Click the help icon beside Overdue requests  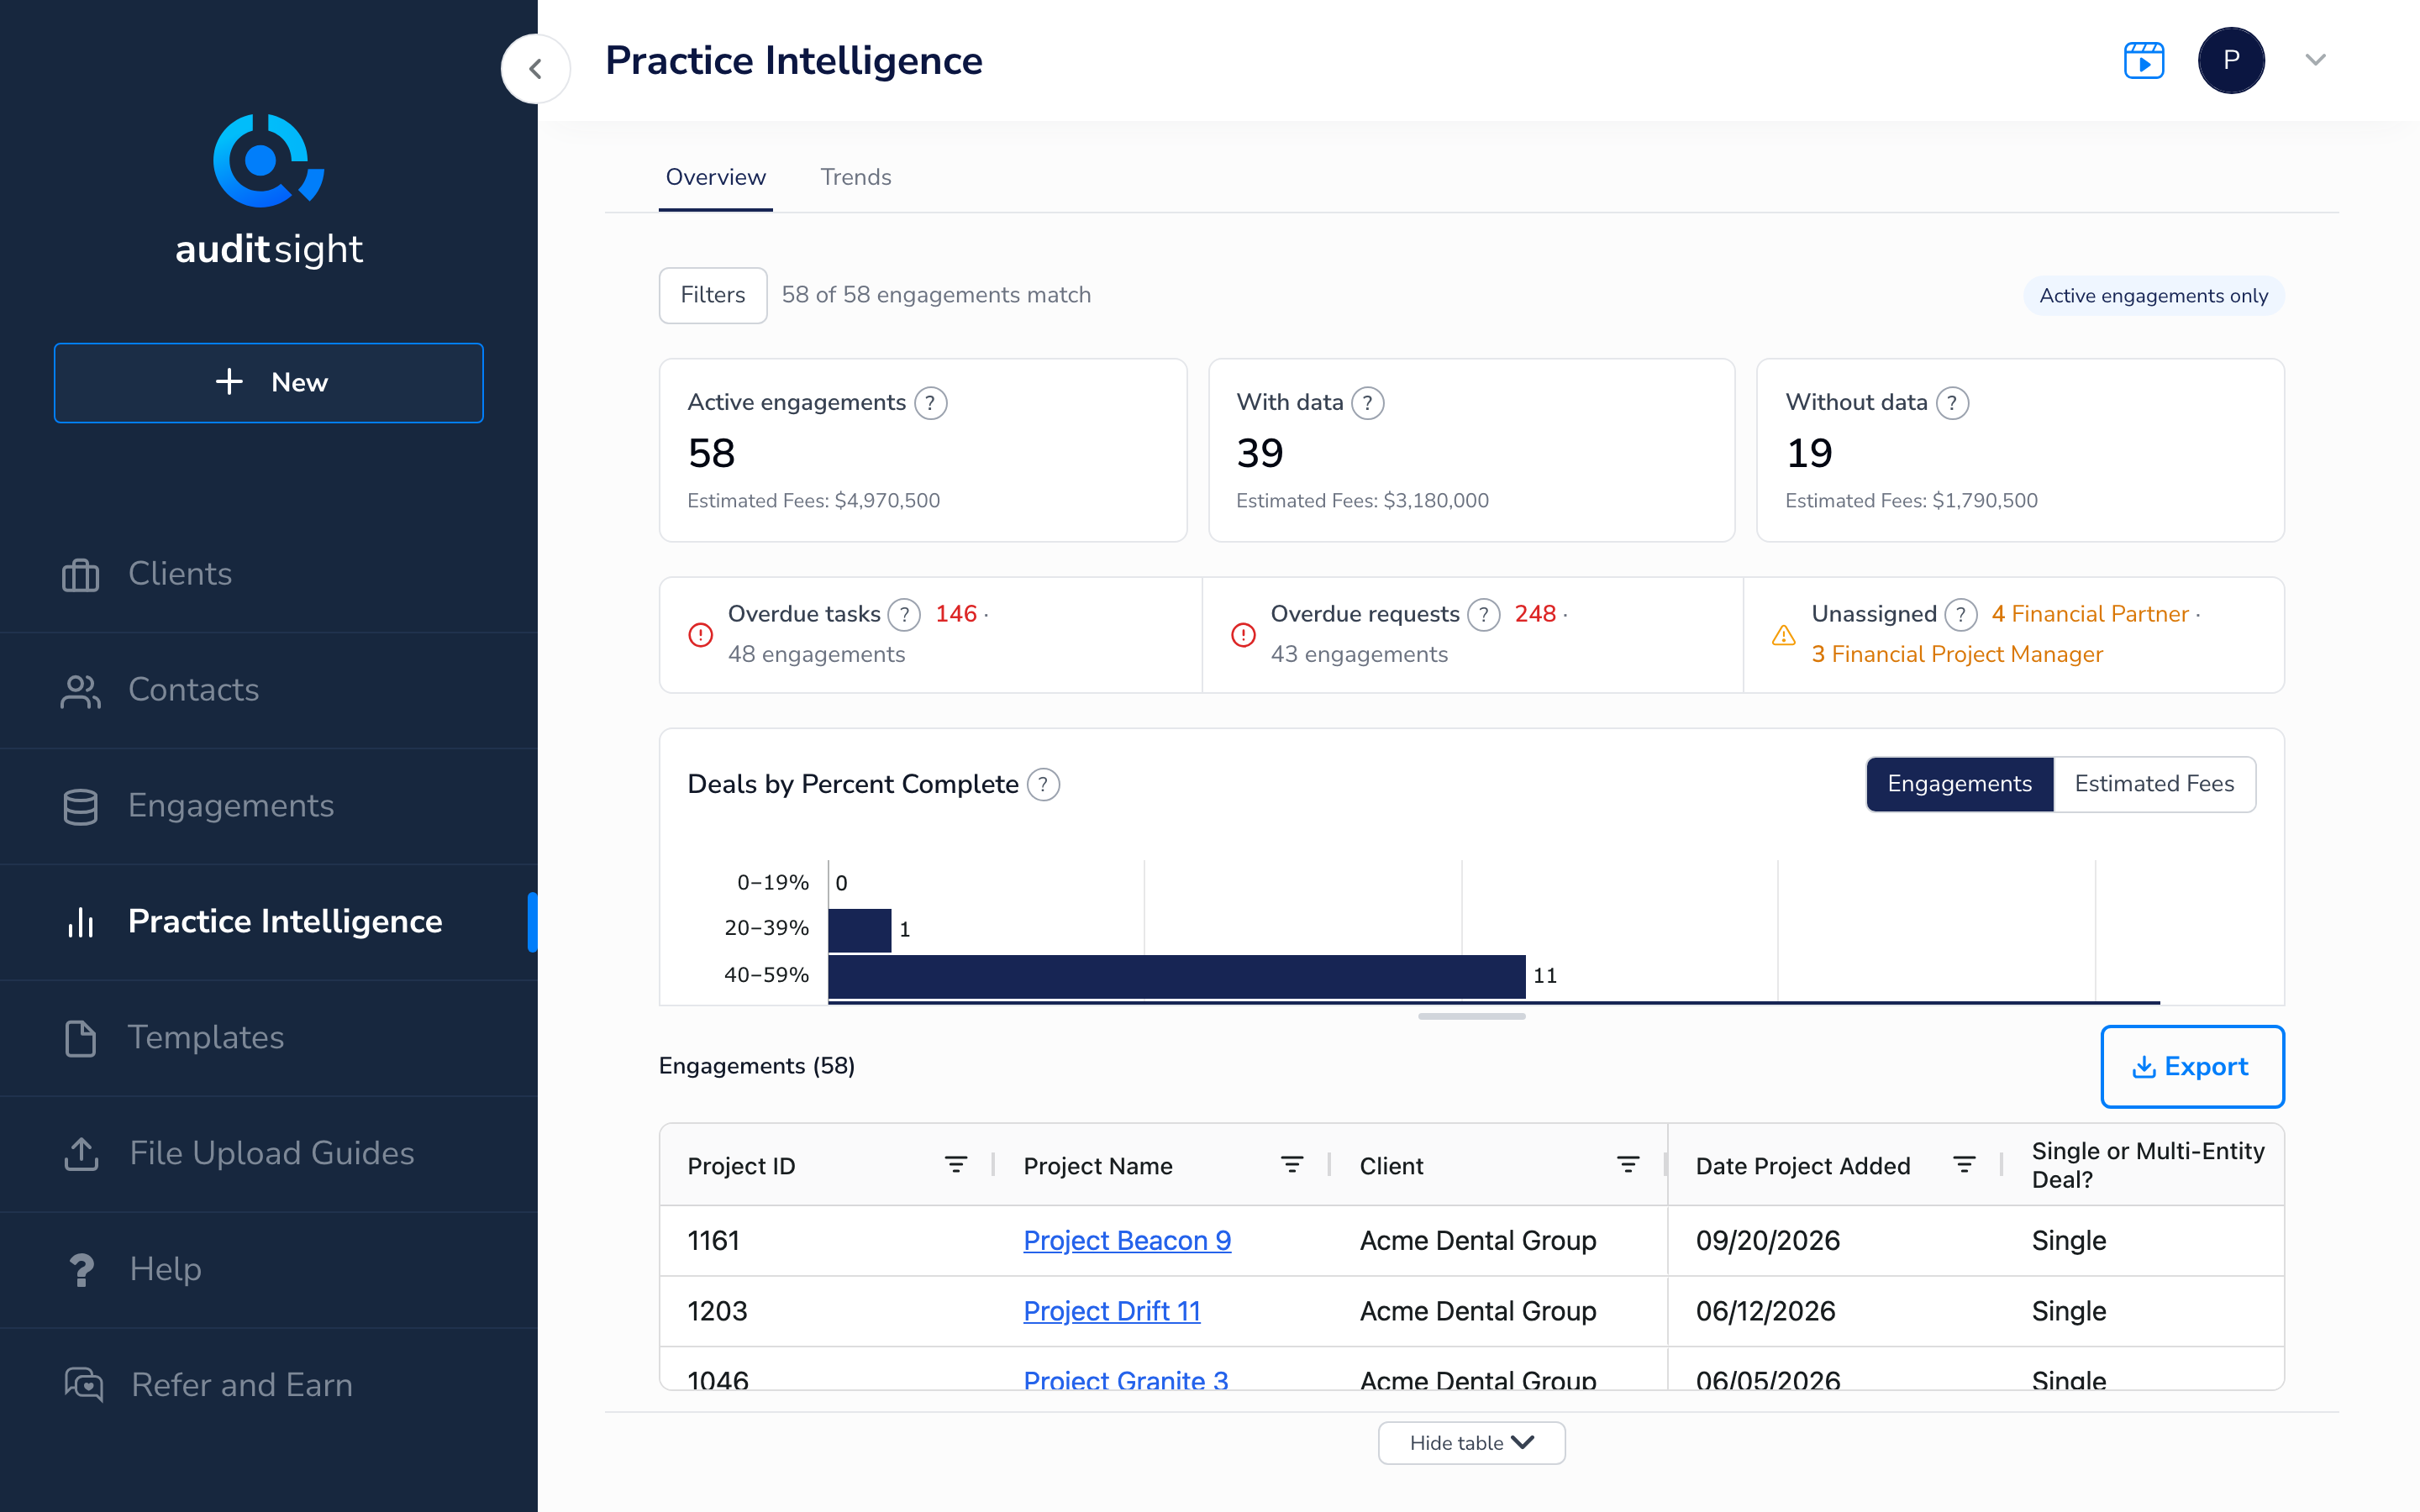click(1483, 614)
